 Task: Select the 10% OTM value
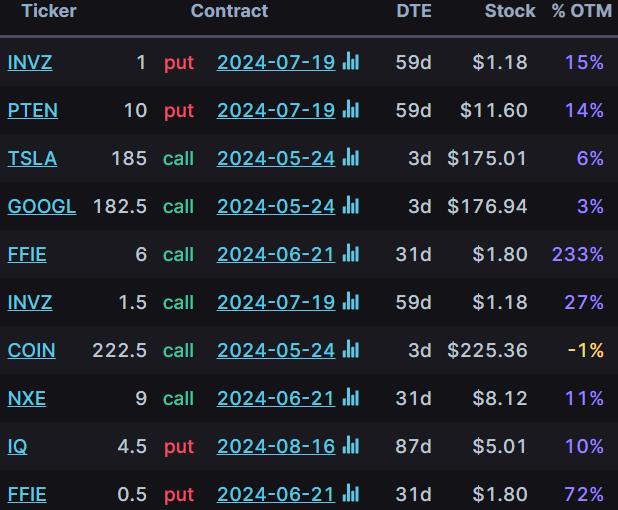click(584, 447)
